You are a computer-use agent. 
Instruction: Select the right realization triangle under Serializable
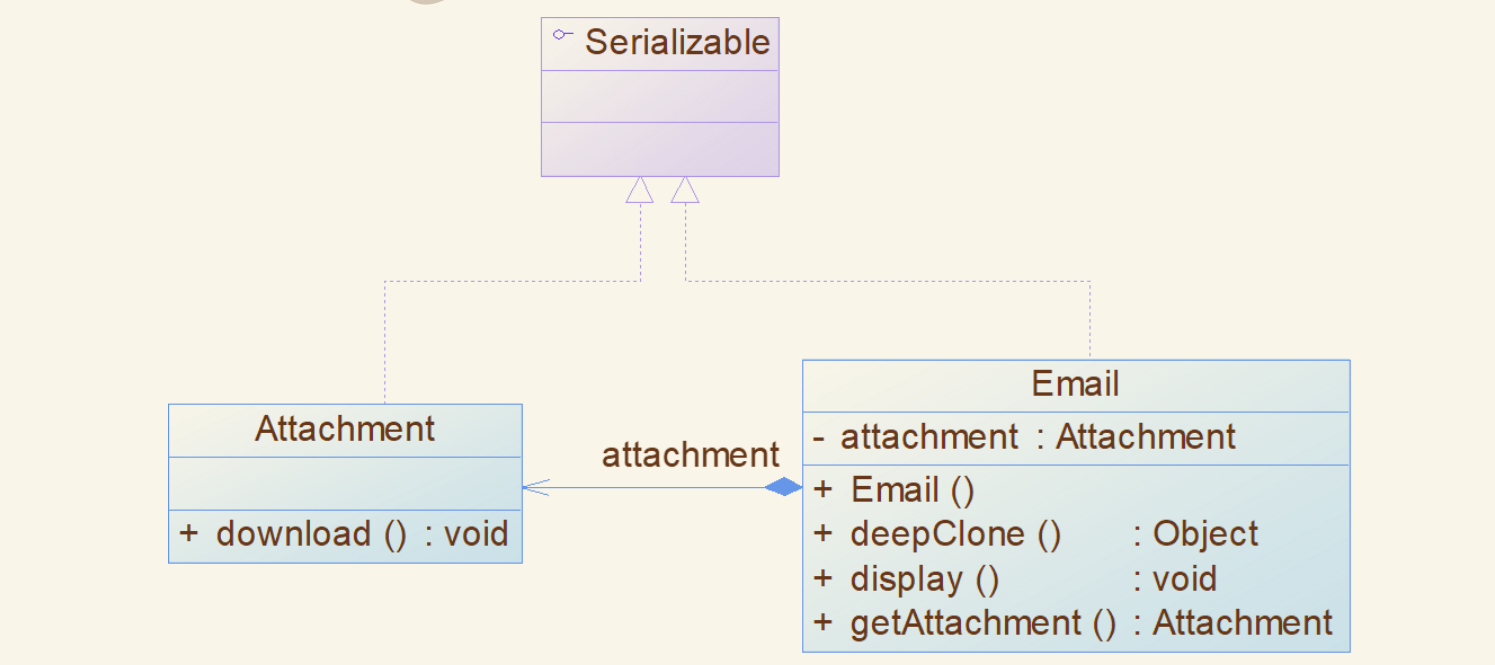[685, 190]
